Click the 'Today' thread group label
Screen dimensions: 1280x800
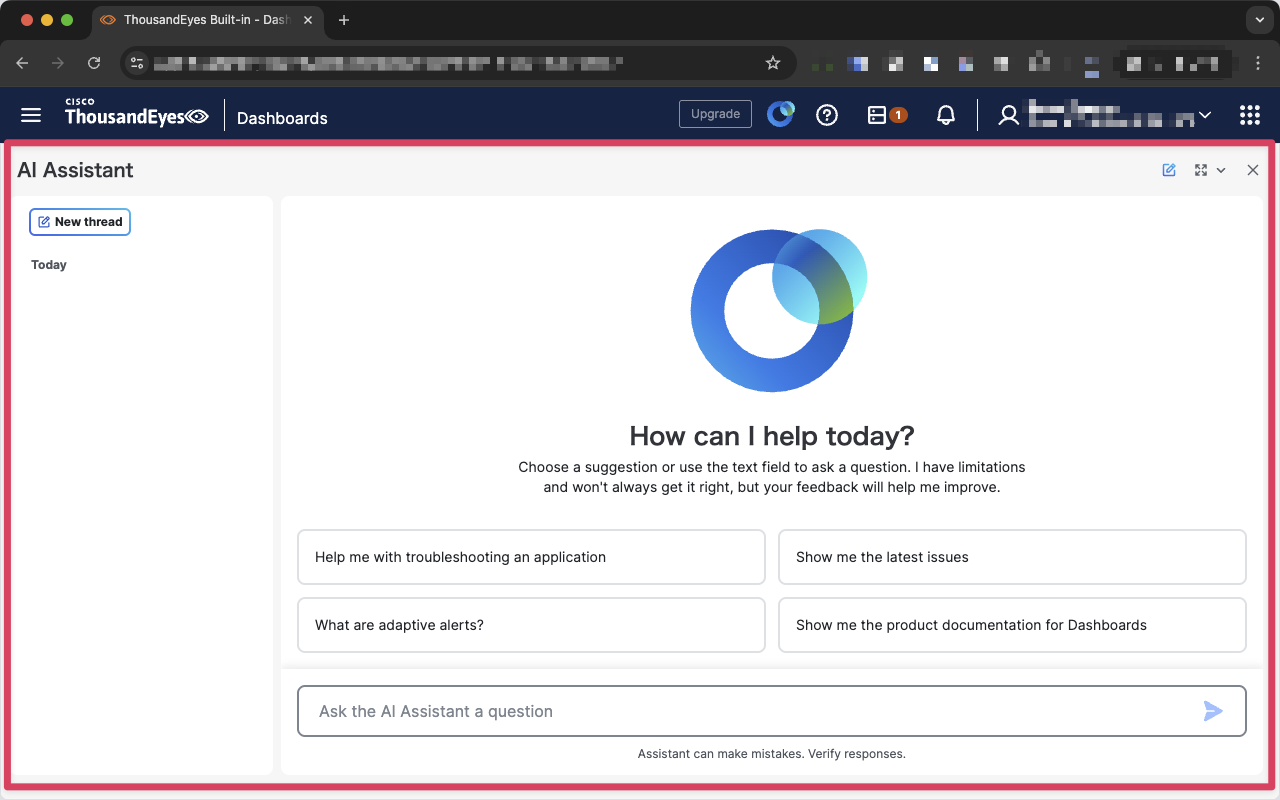pos(49,265)
